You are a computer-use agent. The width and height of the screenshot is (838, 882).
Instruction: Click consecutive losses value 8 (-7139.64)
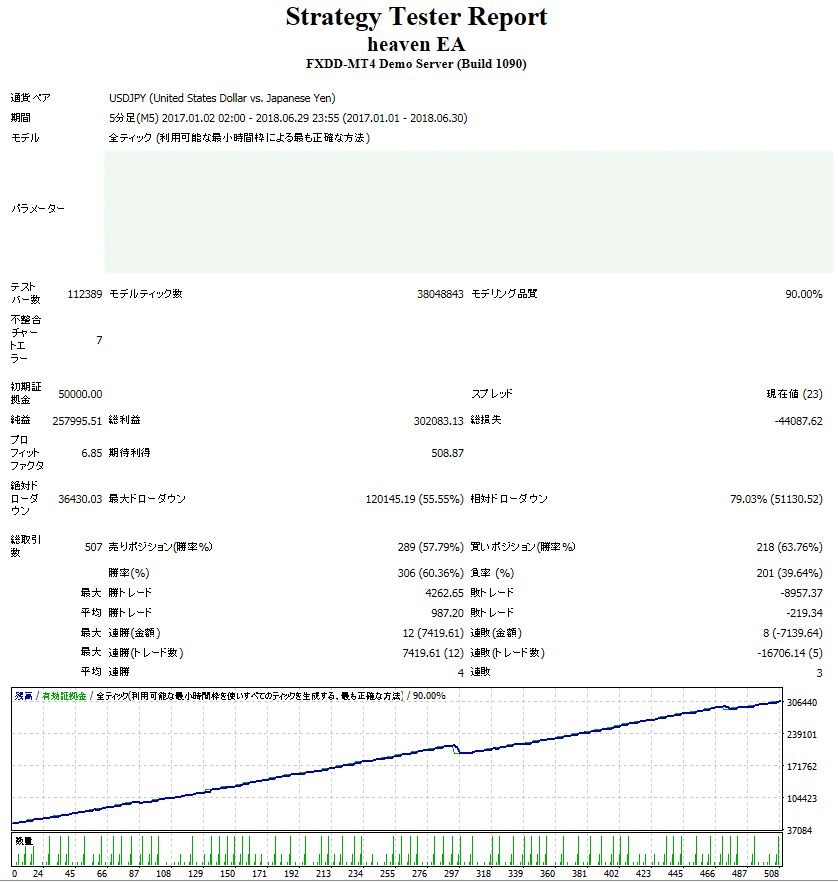(x=793, y=633)
